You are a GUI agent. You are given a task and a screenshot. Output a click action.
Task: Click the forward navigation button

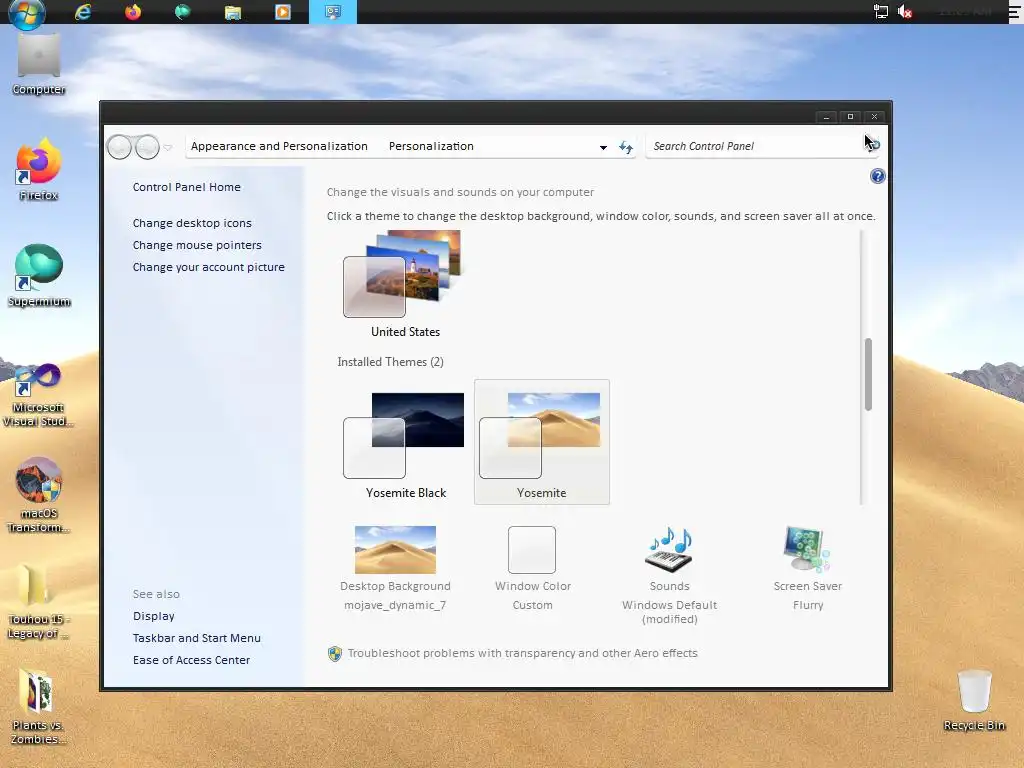click(x=147, y=147)
